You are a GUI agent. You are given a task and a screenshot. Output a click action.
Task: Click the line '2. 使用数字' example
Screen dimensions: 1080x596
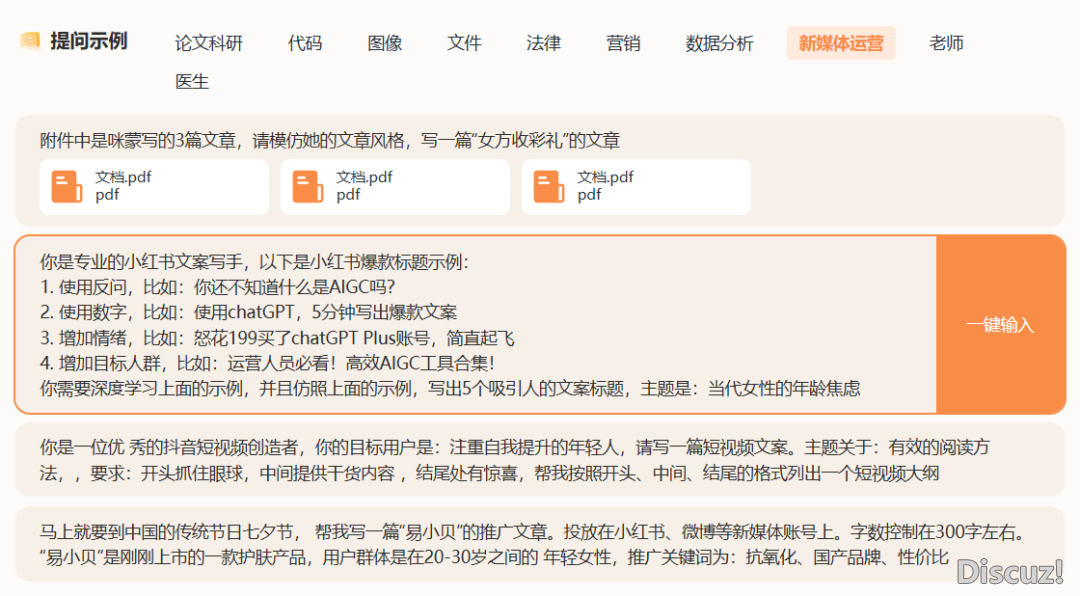248,312
